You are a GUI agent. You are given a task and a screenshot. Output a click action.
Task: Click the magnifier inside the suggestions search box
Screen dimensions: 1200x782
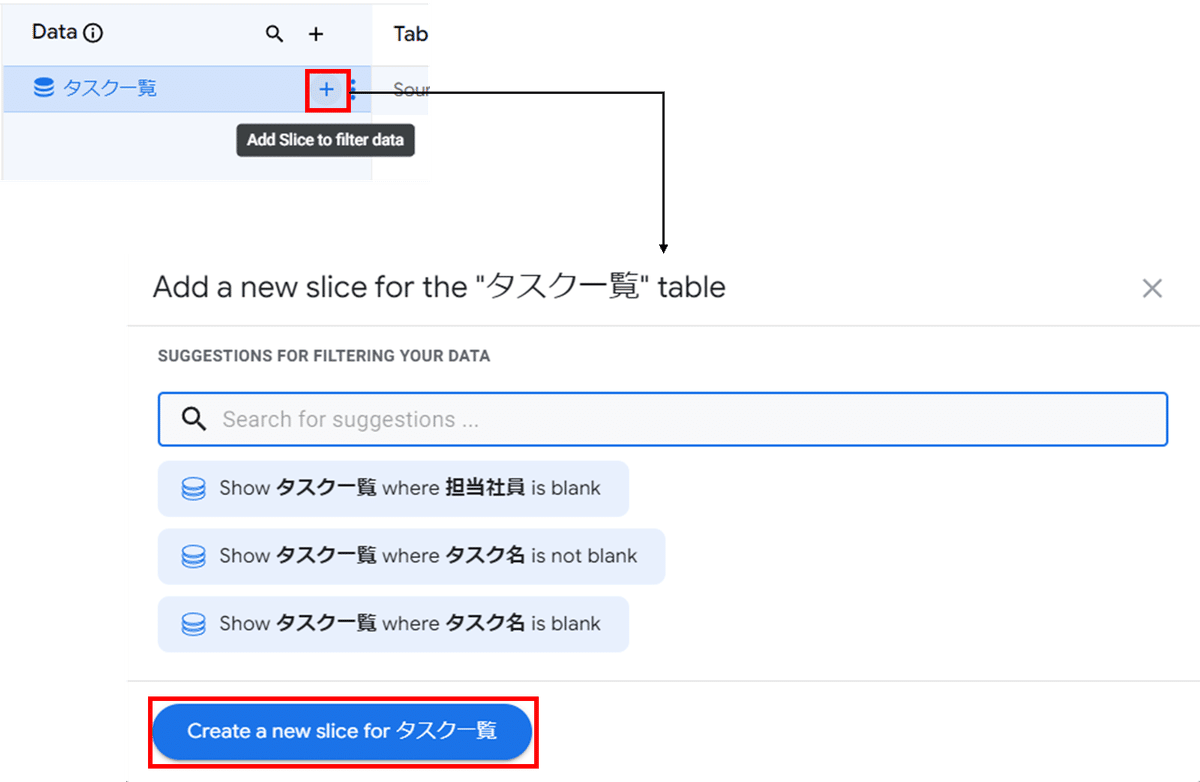(x=195, y=419)
